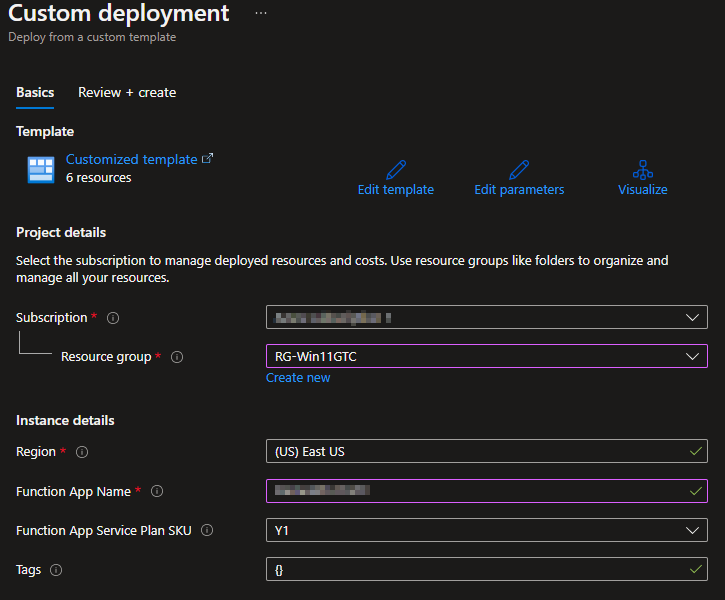Show info tooltip for Tags
725x600 pixels.
point(56,570)
